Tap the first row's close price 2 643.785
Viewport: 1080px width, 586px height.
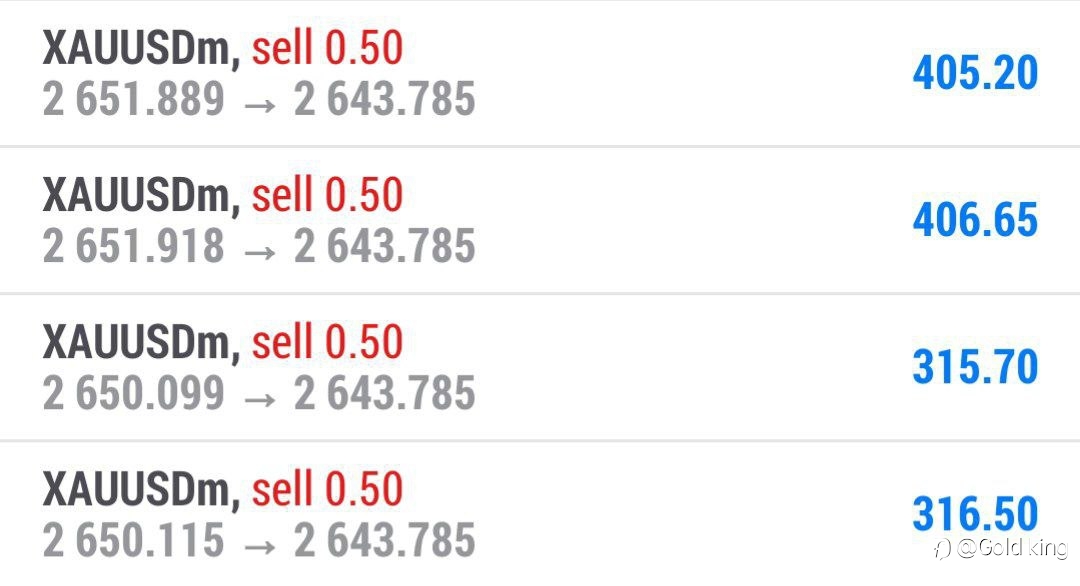[x=384, y=98]
